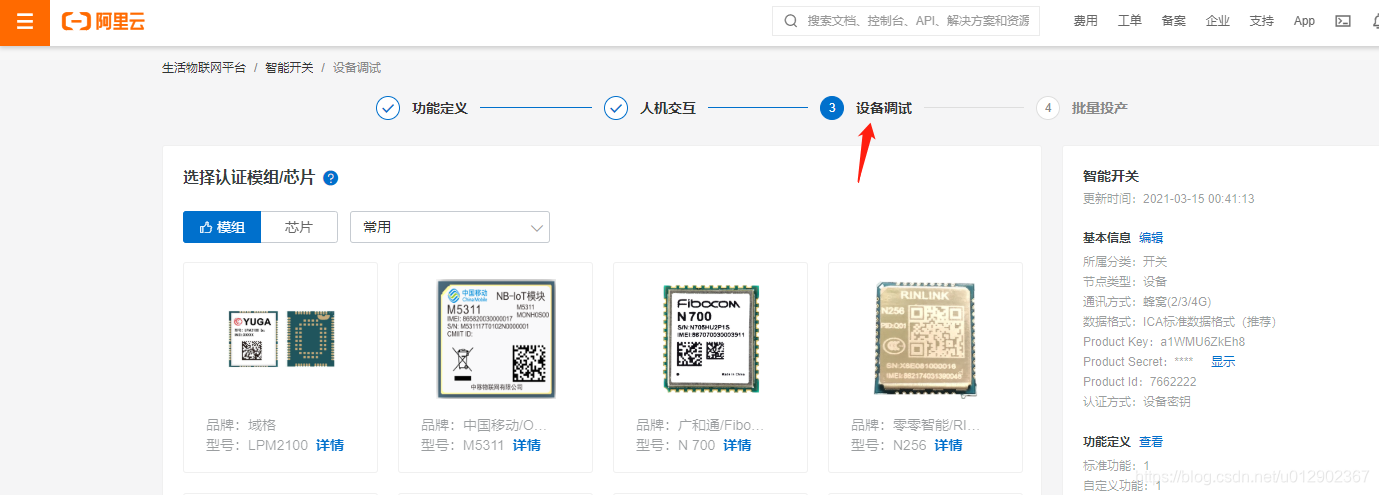Click the 更新时间 timestamp text
1379x495 pixels.
point(1168,198)
